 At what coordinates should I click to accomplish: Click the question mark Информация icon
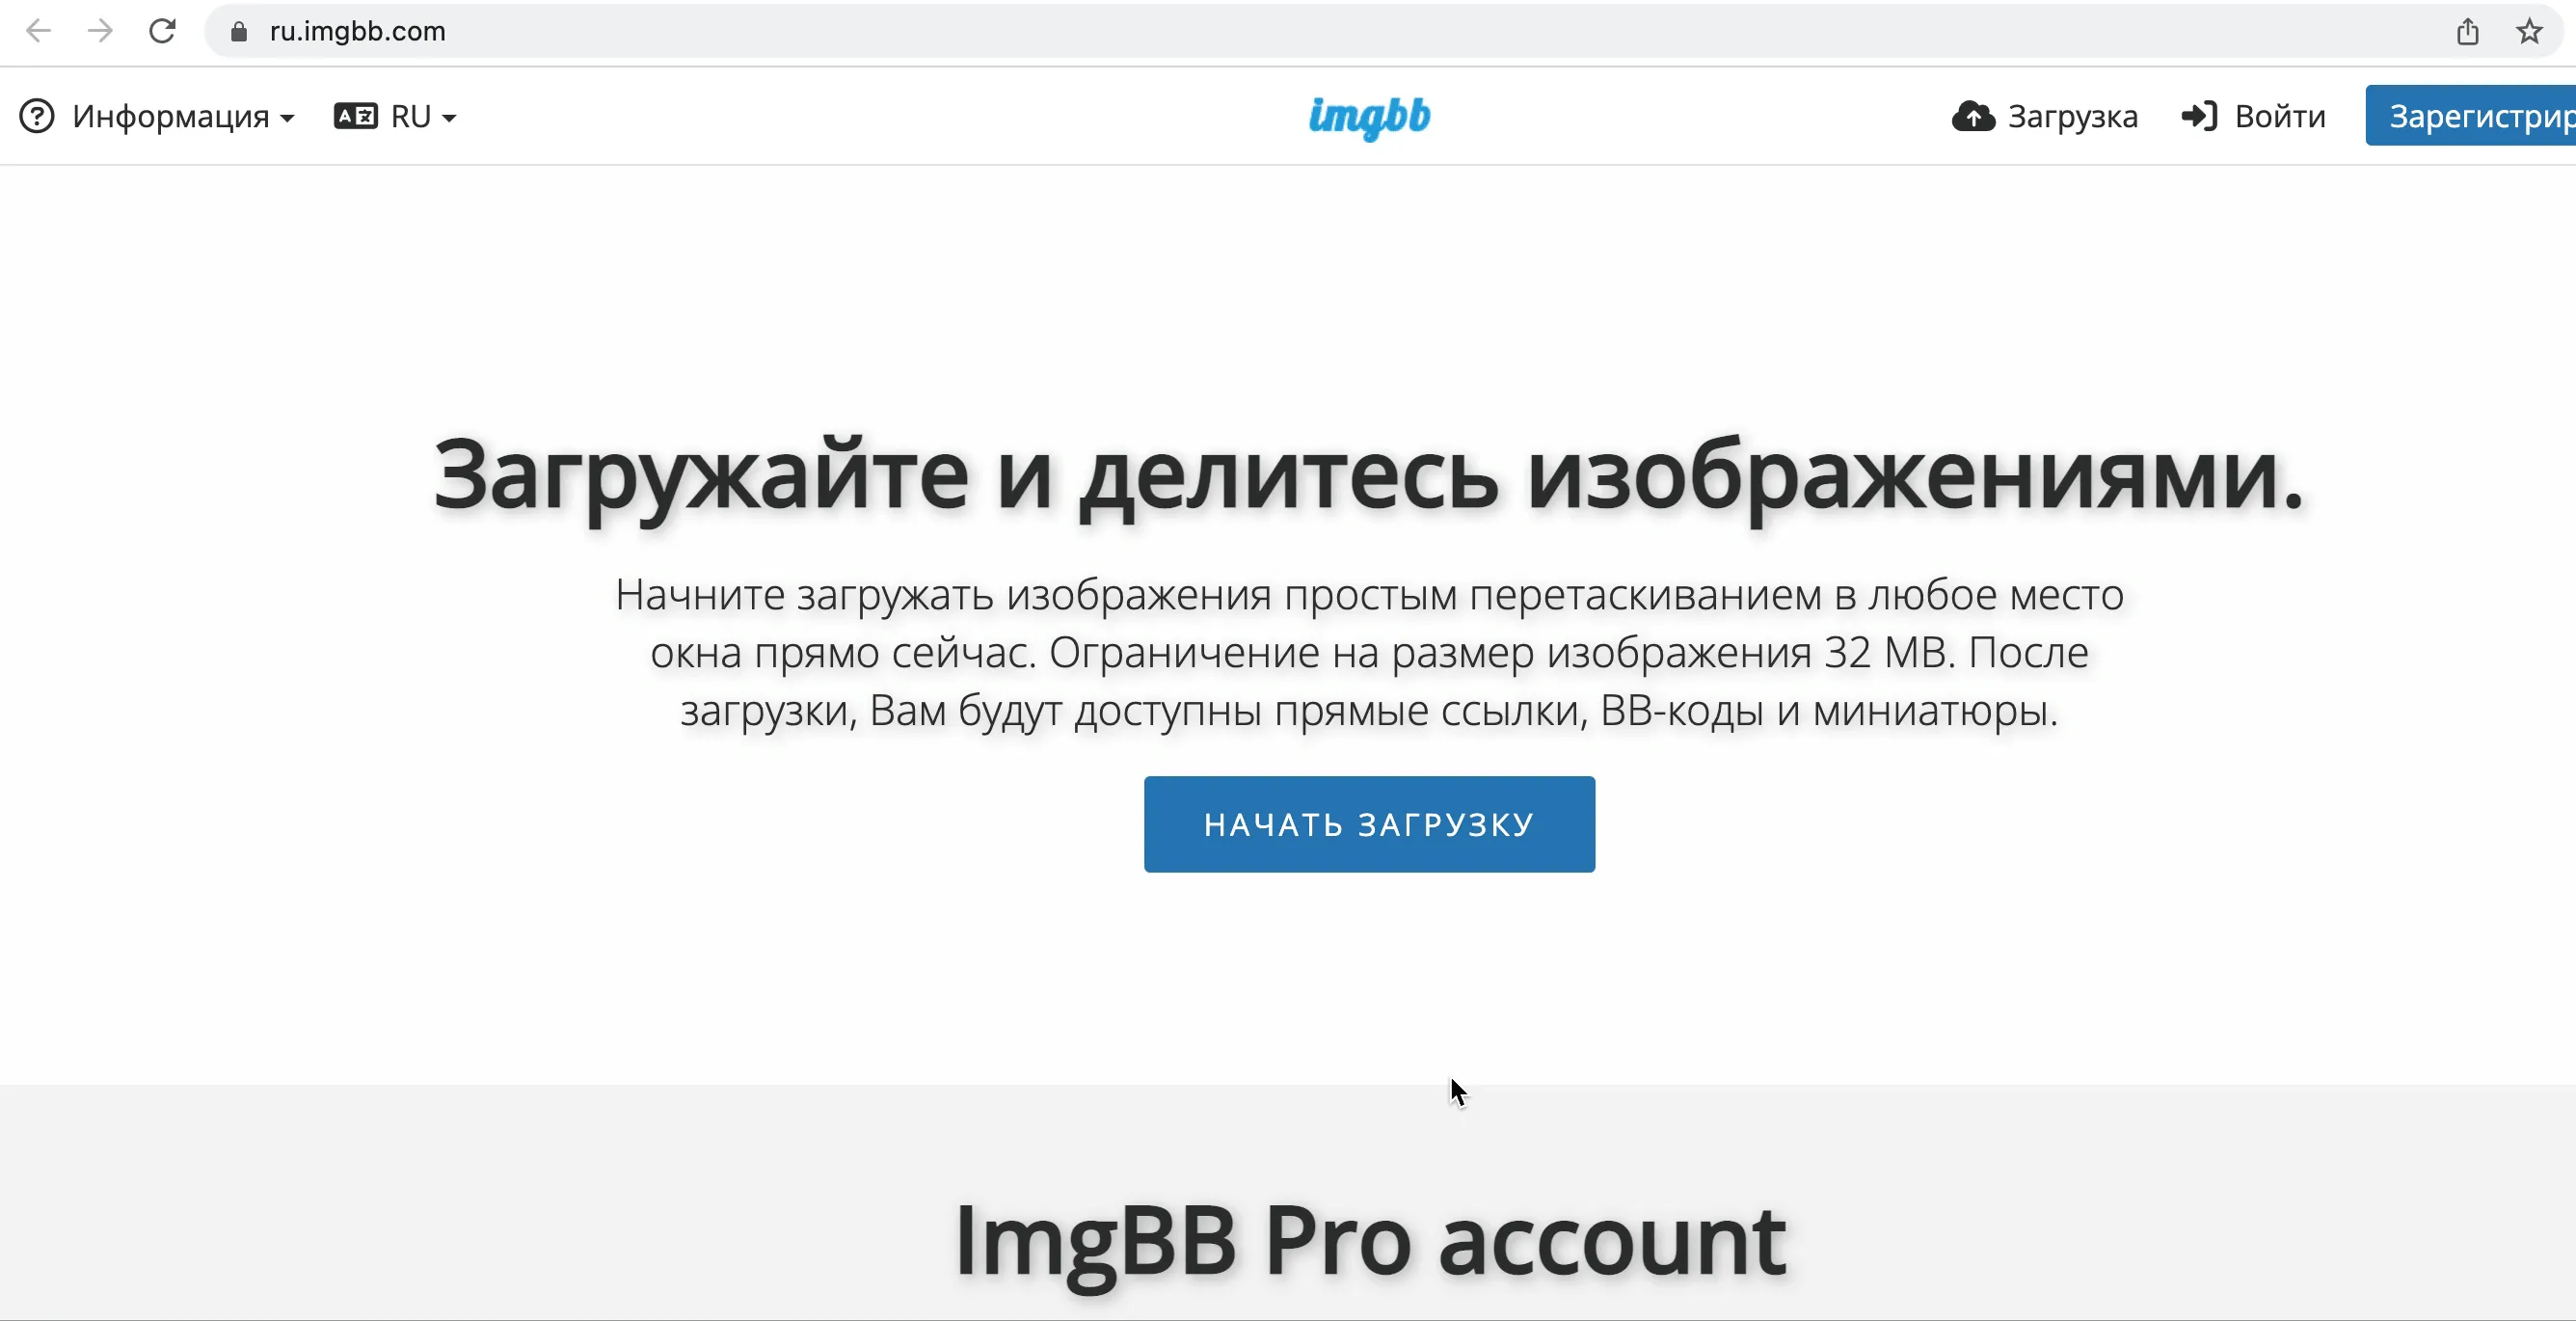[37, 116]
